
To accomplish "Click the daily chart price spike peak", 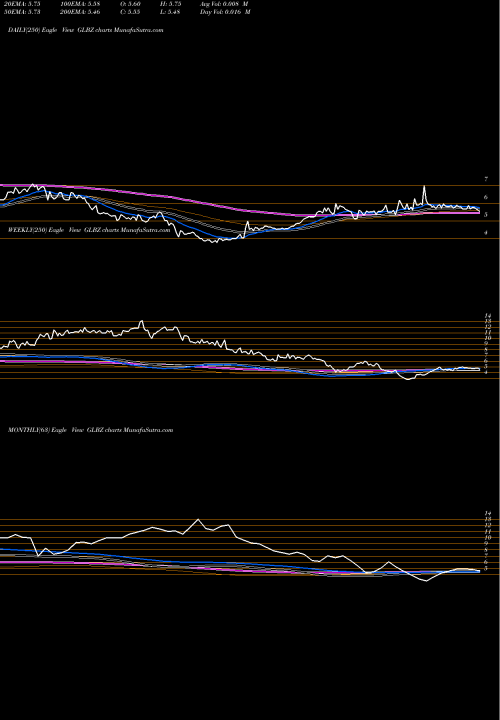I will tap(424, 186).
